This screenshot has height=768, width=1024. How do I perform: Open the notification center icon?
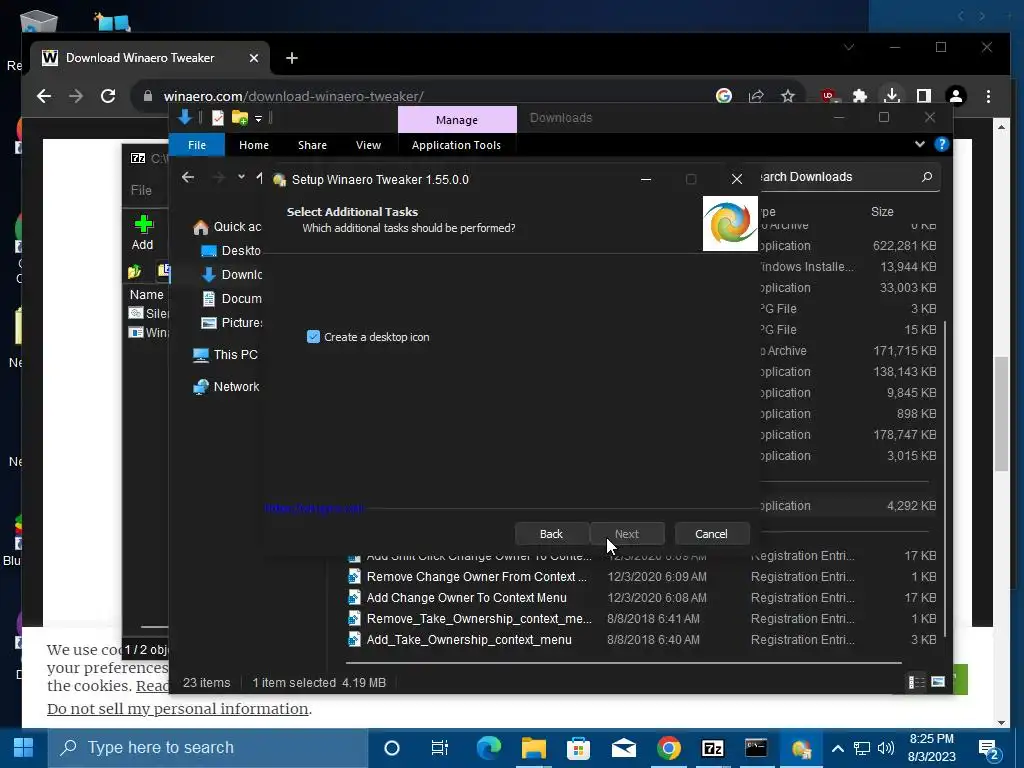coord(989,749)
